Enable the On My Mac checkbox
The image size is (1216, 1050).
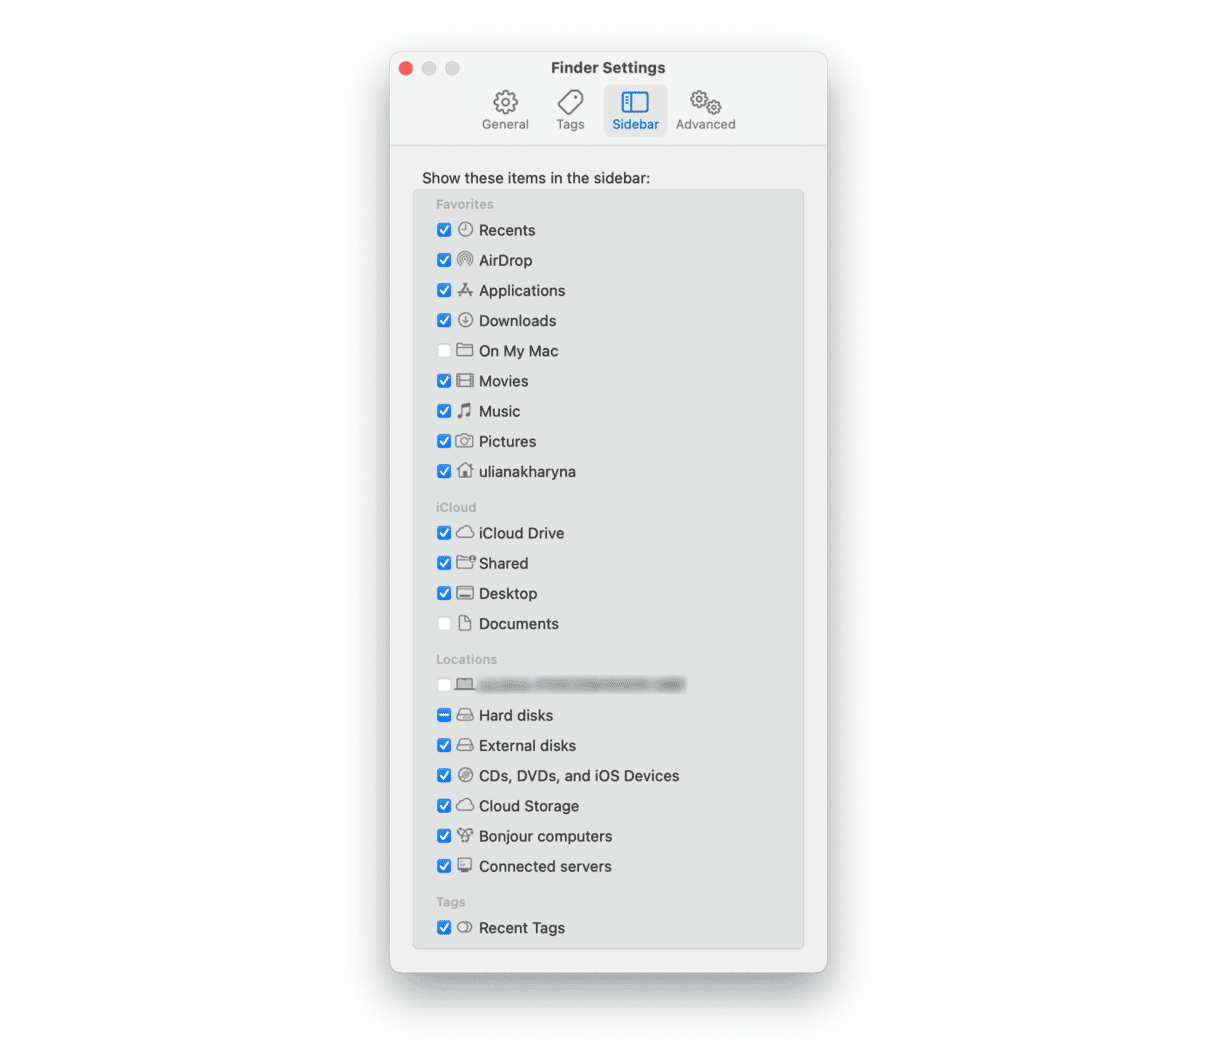[444, 351]
